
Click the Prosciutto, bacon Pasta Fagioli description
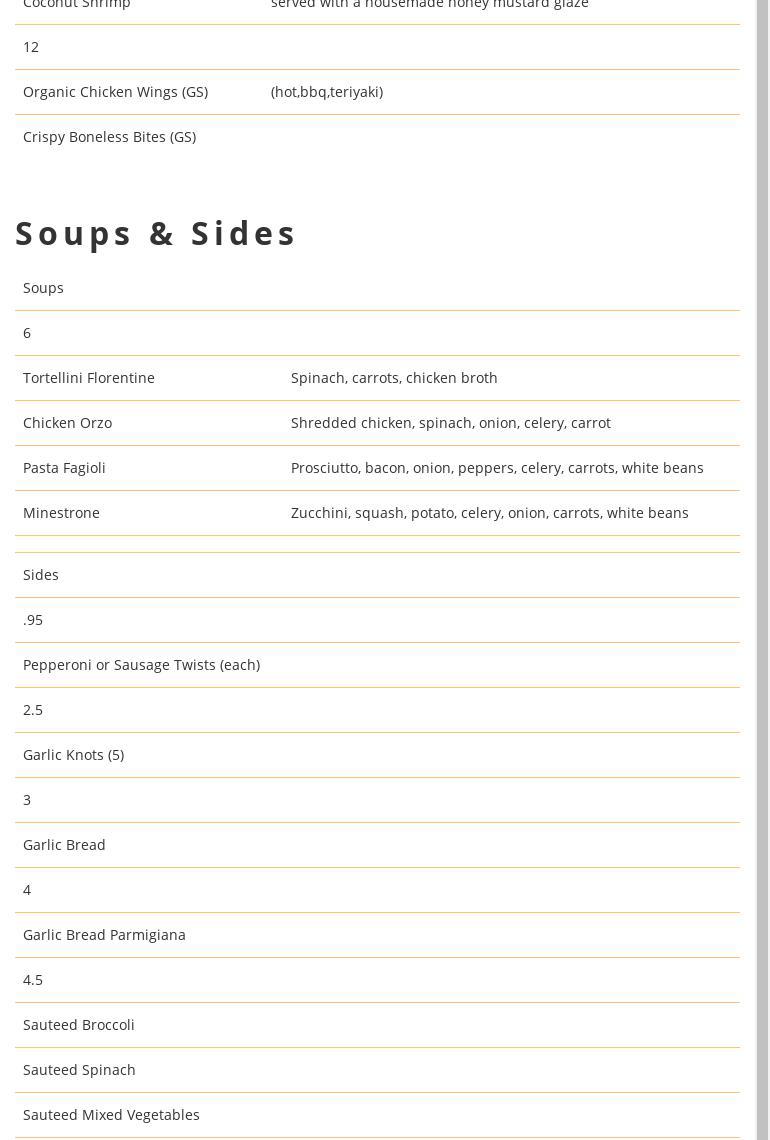497,468
